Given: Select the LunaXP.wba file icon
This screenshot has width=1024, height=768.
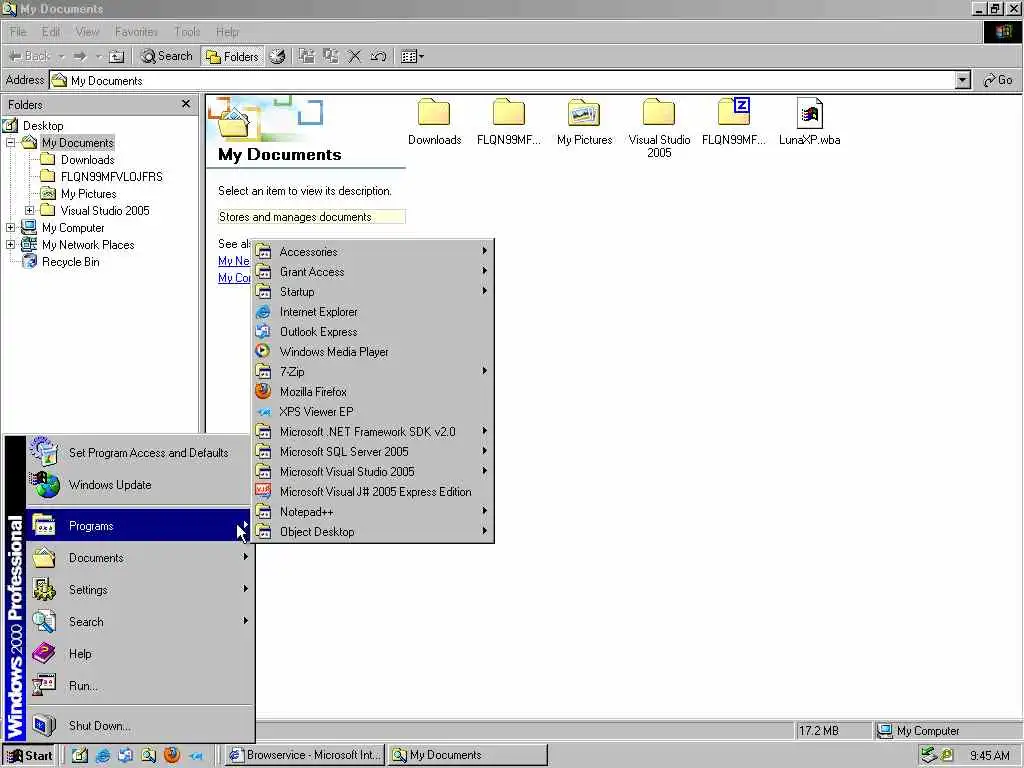Looking at the screenshot, I should click(809, 112).
